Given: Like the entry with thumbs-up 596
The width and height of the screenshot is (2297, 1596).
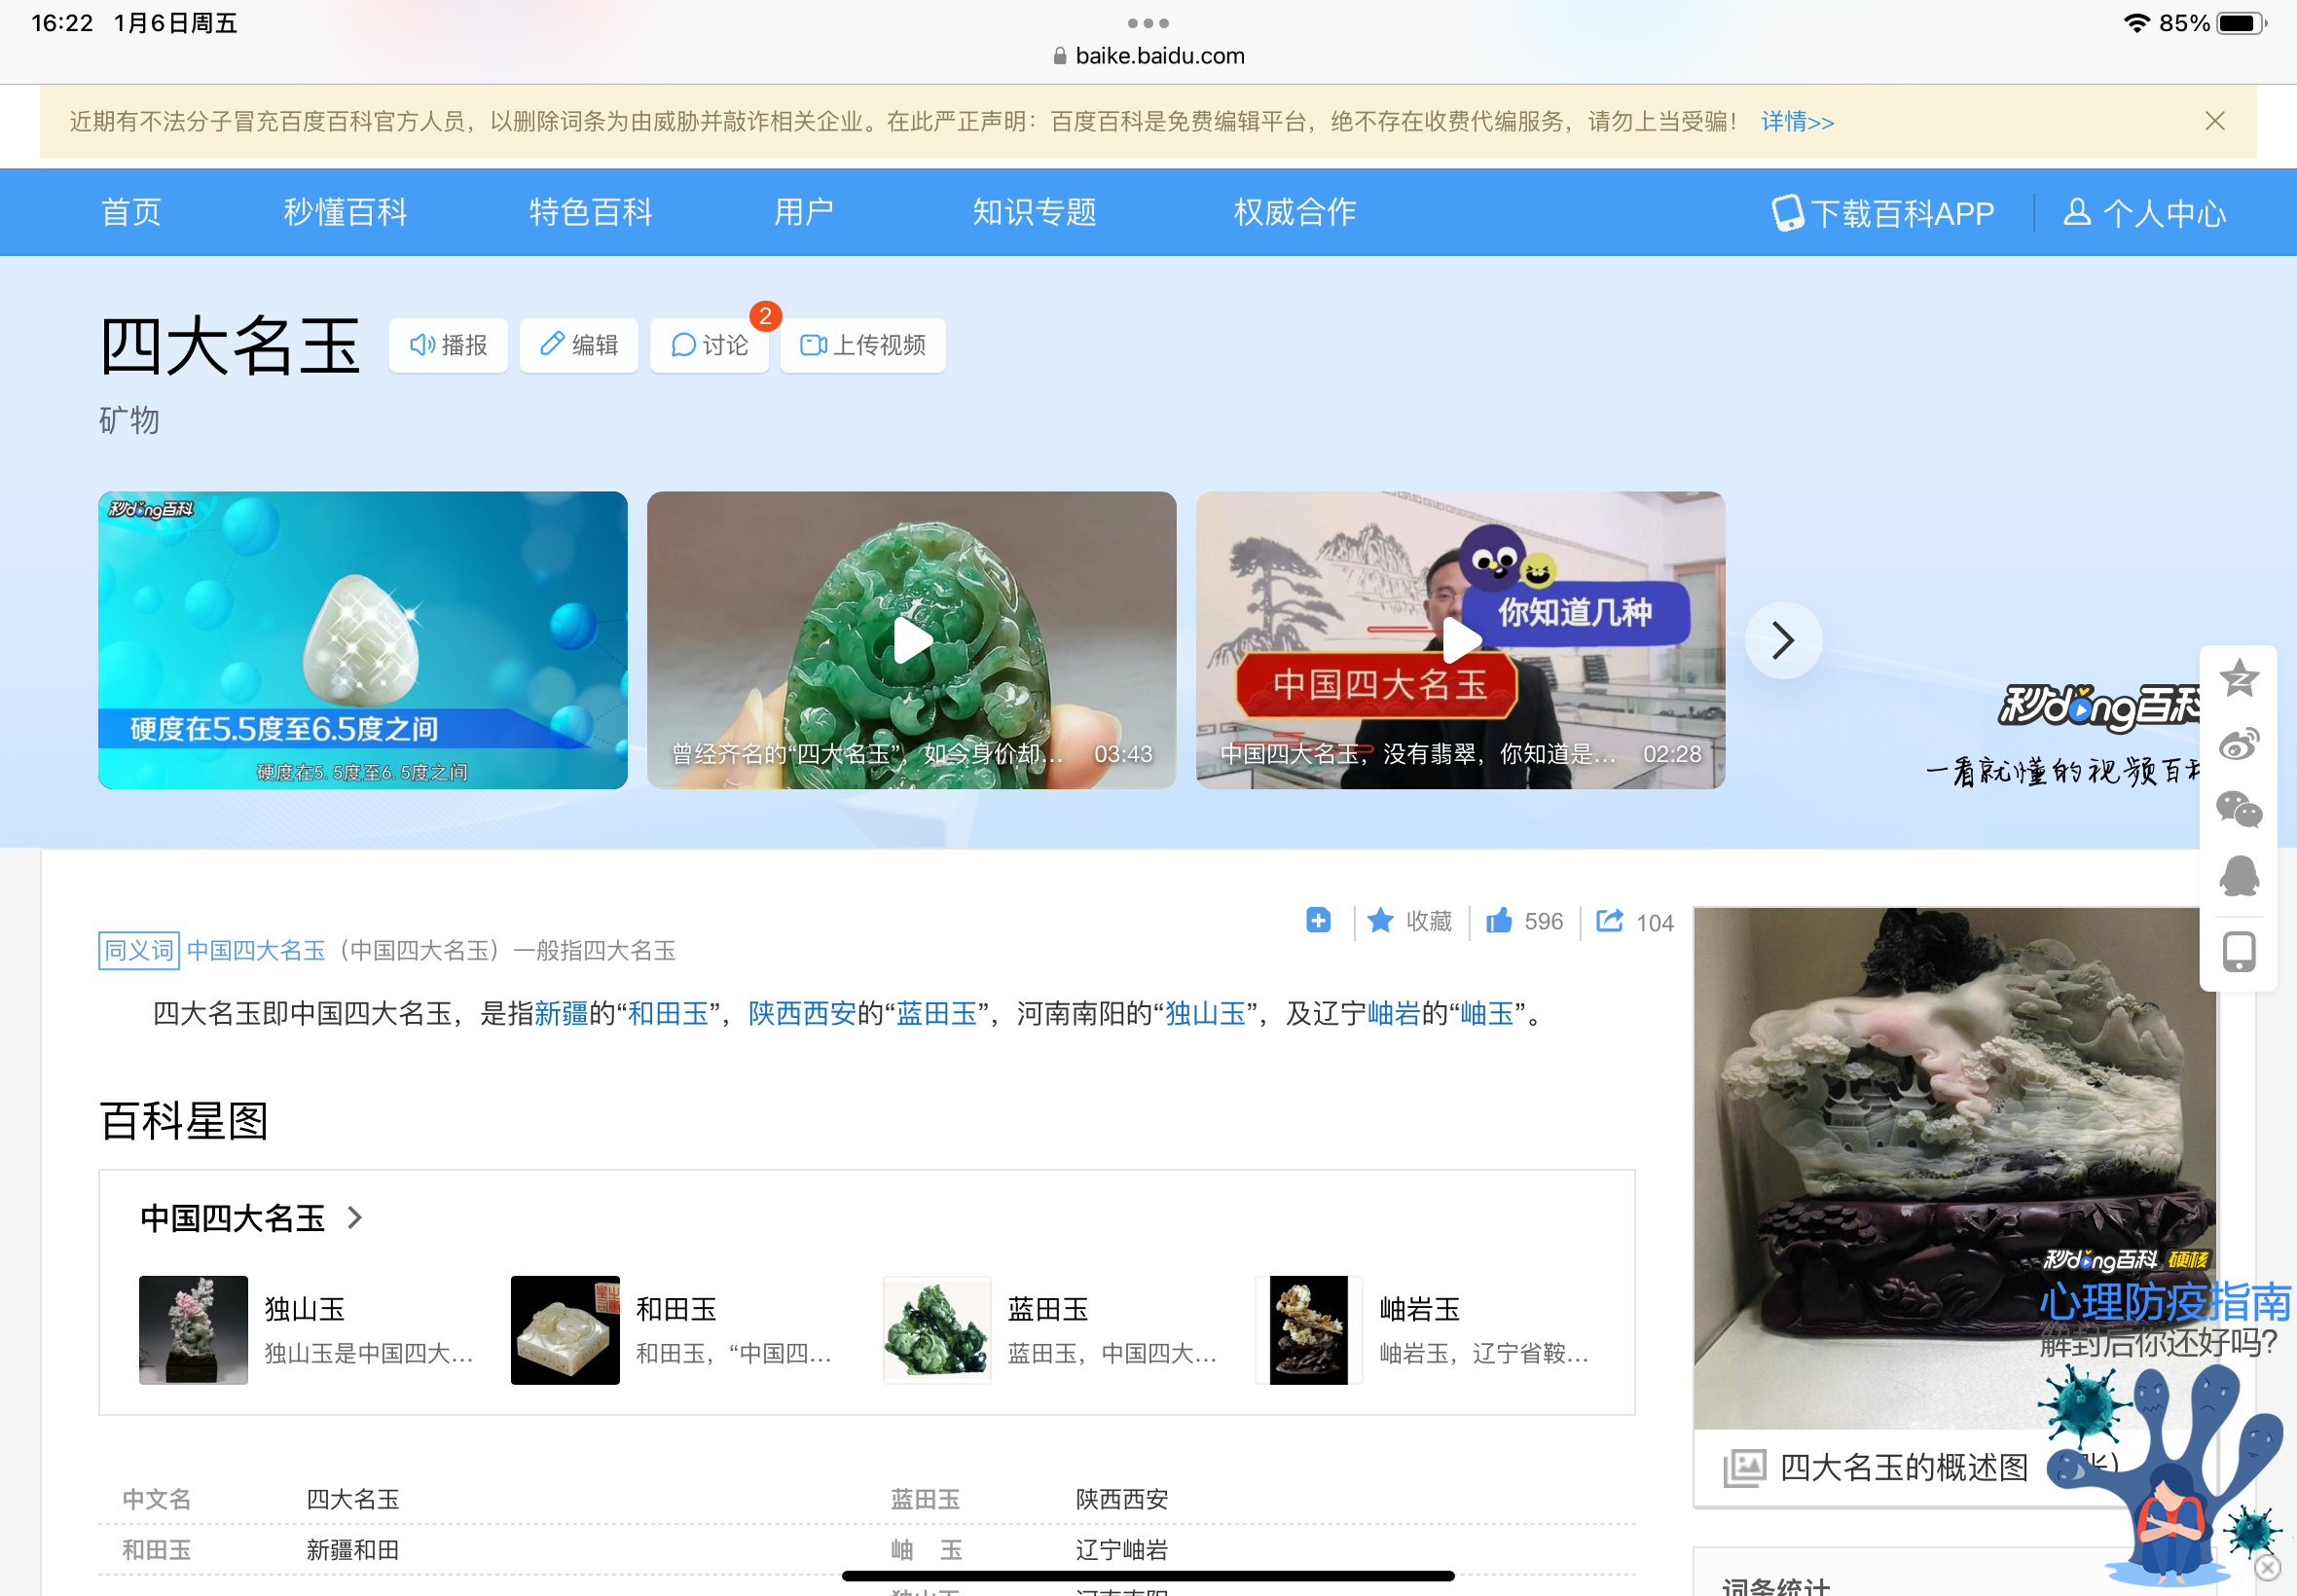Looking at the screenshot, I should [x=1524, y=921].
